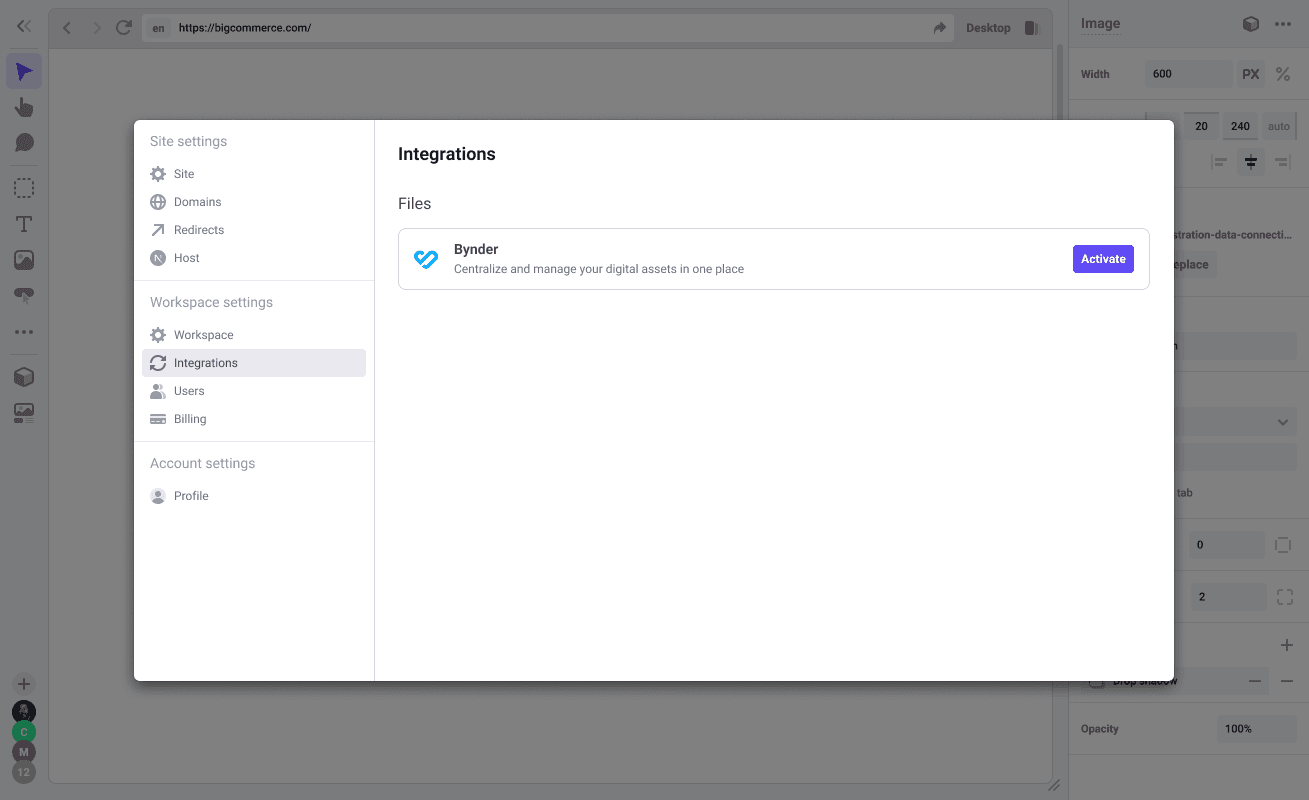Screen dimensions: 1309x800
Task: Collapse the left toolbar with the chevron
Action: [x=24, y=25]
